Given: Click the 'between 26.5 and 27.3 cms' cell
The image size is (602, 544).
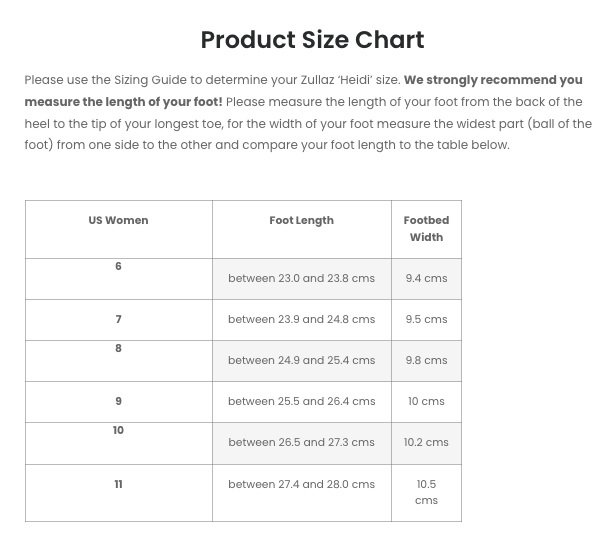Looking at the screenshot, I should (x=301, y=443).
